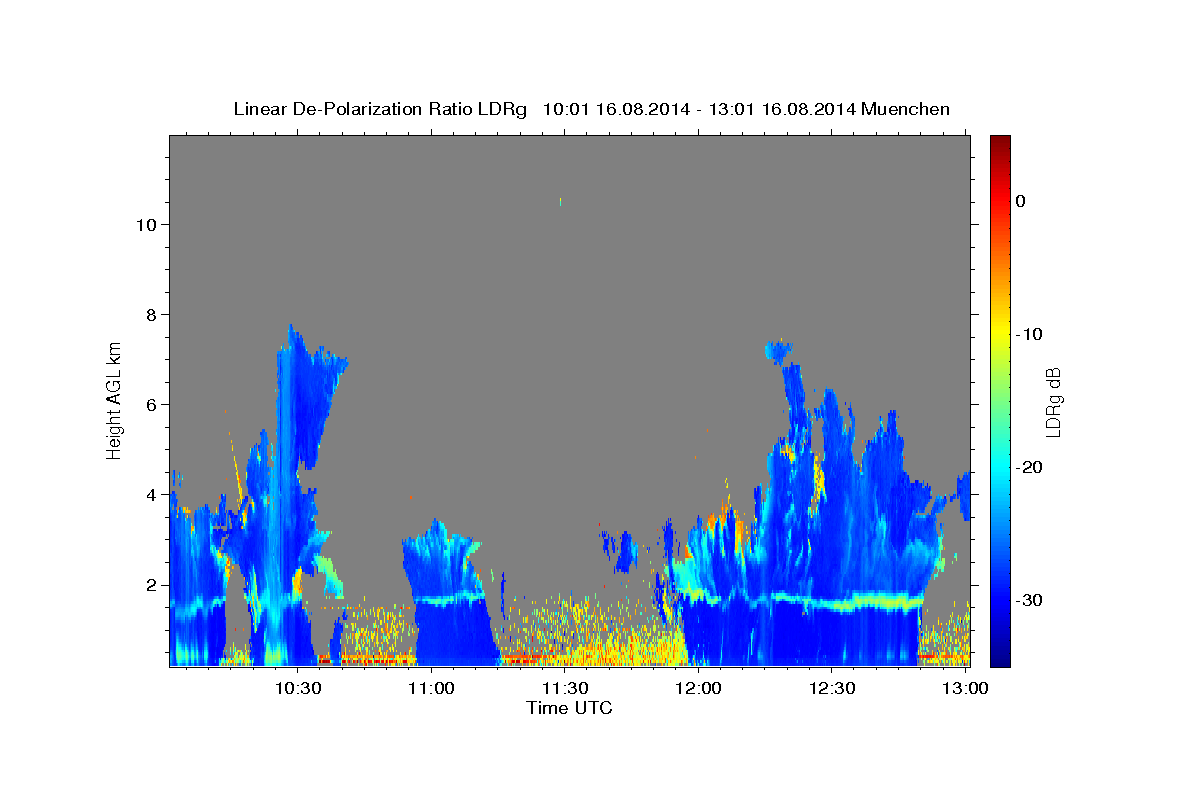Image resolution: width=1200 pixels, height=800 pixels.
Task: Click the 13:00 time tick label
Action: (x=965, y=688)
